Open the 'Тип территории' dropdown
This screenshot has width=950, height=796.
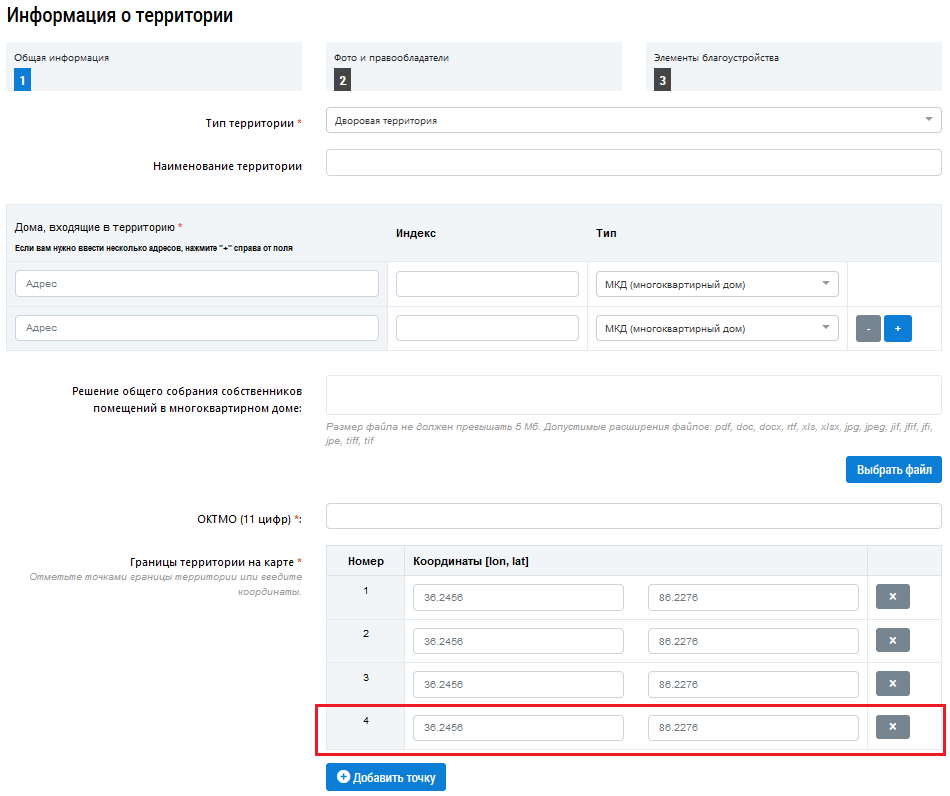633,120
